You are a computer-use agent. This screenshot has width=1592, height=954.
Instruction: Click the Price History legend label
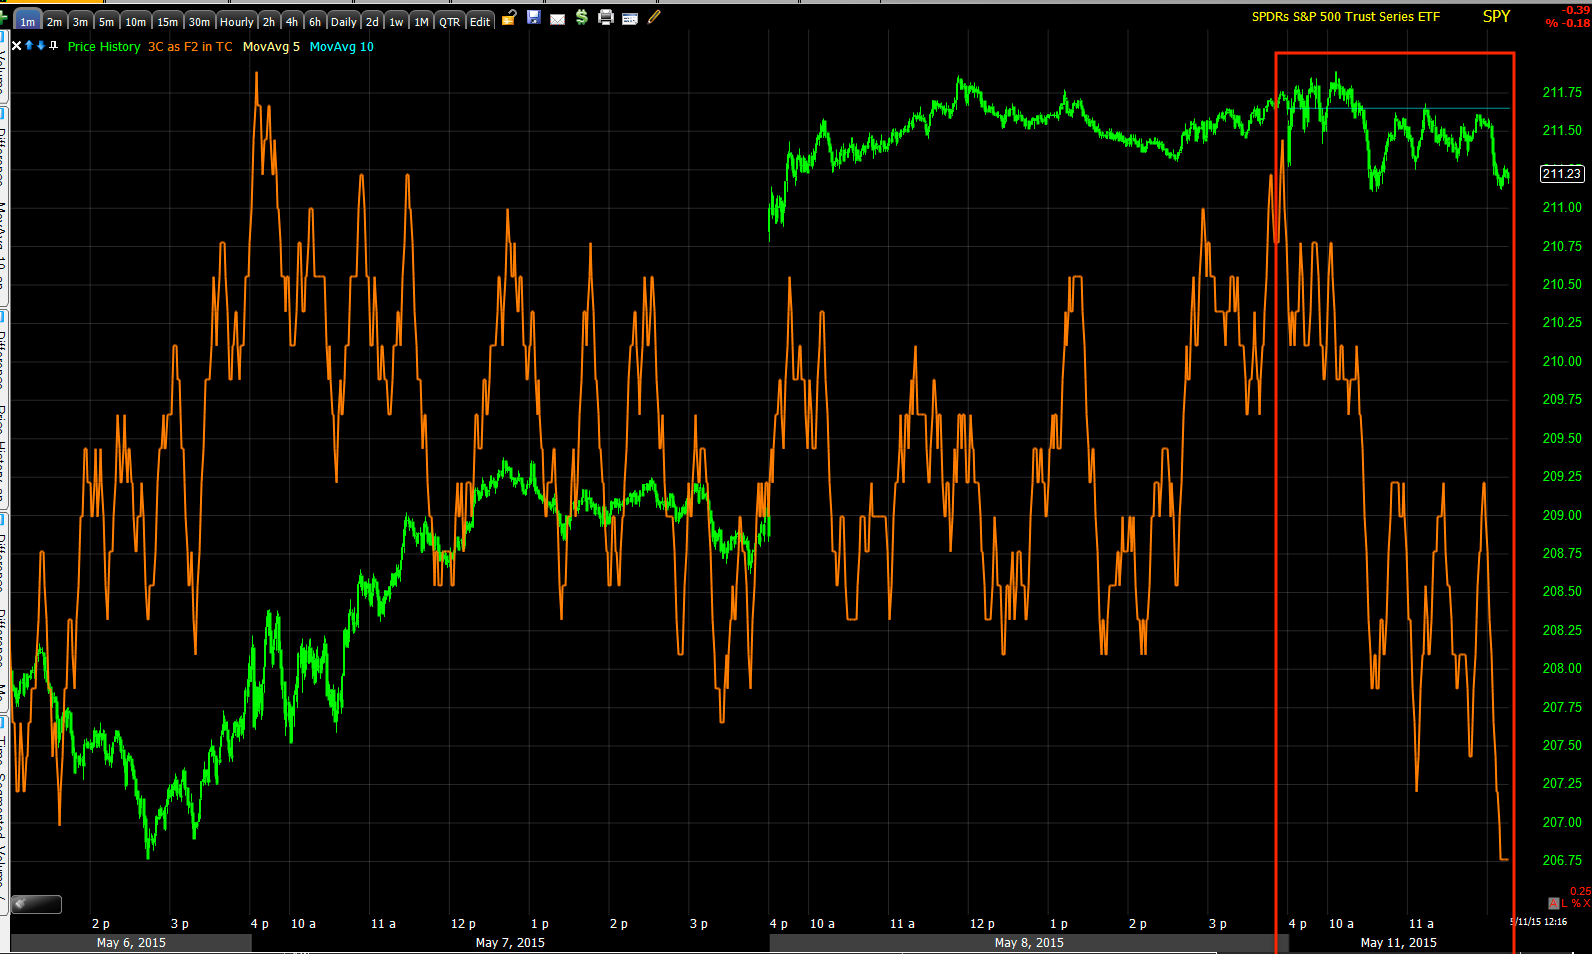point(104,47)
